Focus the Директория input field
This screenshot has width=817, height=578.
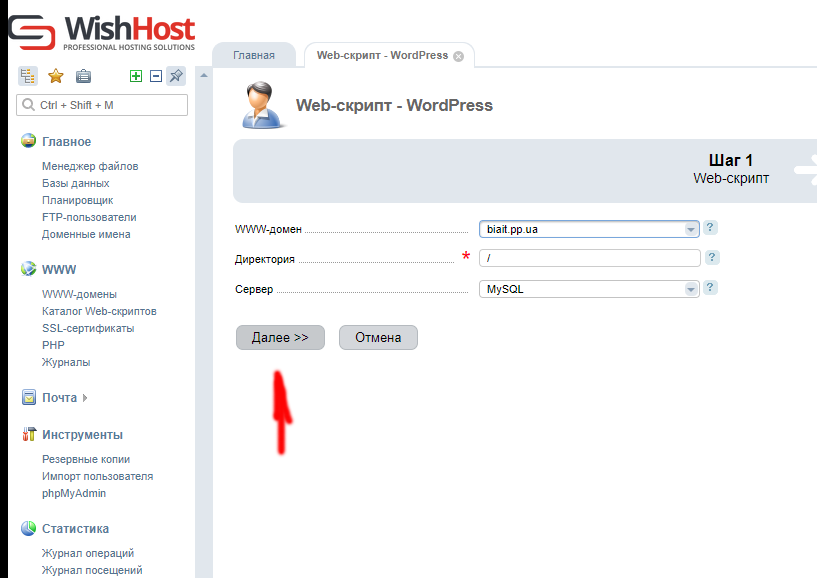tap(590, 258)
